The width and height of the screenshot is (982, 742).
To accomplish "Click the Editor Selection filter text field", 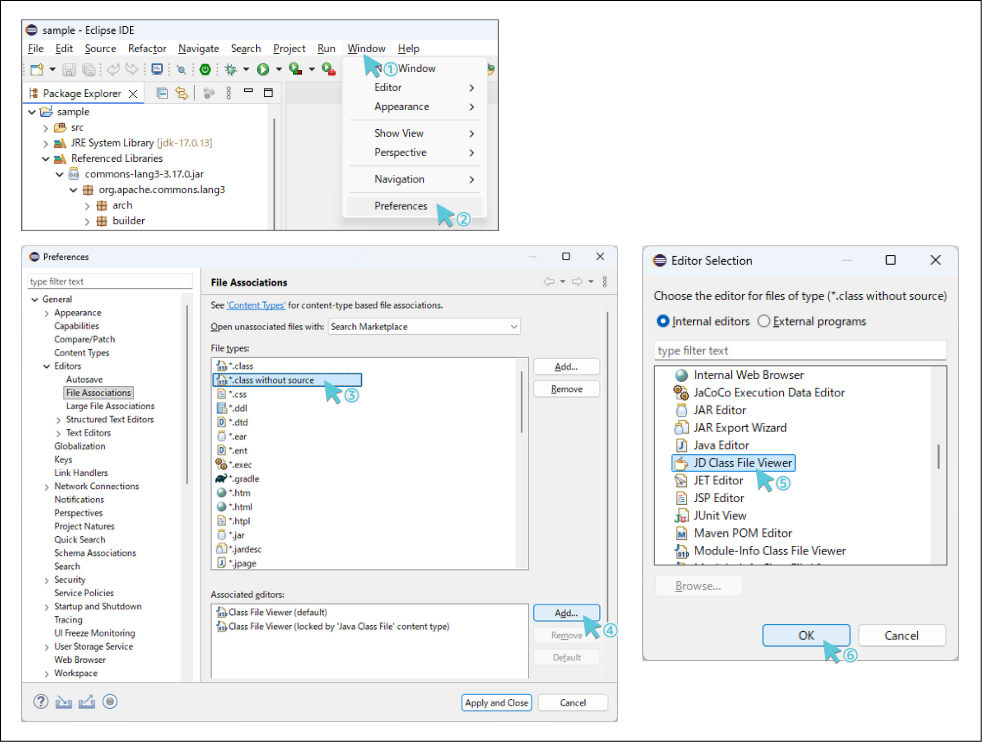I will [799, 350].
